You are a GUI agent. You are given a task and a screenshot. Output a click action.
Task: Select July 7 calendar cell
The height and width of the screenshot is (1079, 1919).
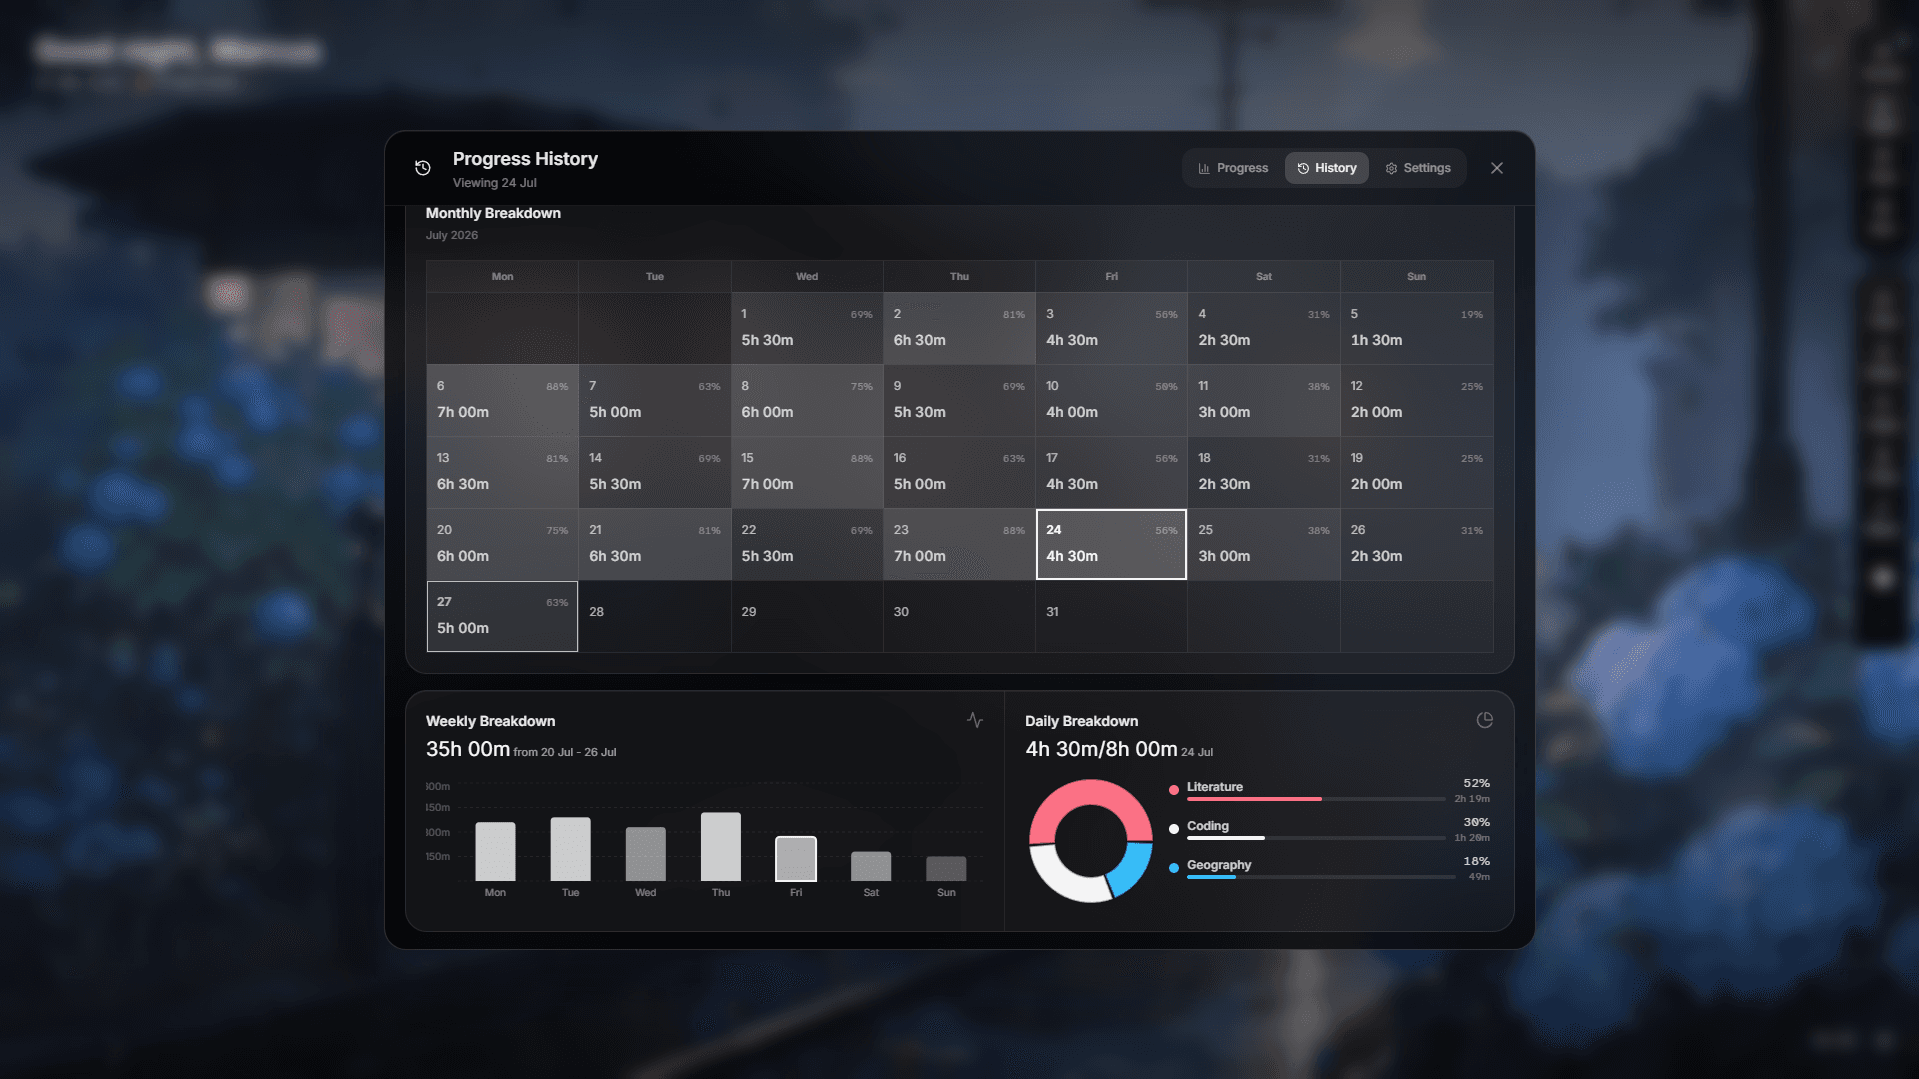pos(655,400)
